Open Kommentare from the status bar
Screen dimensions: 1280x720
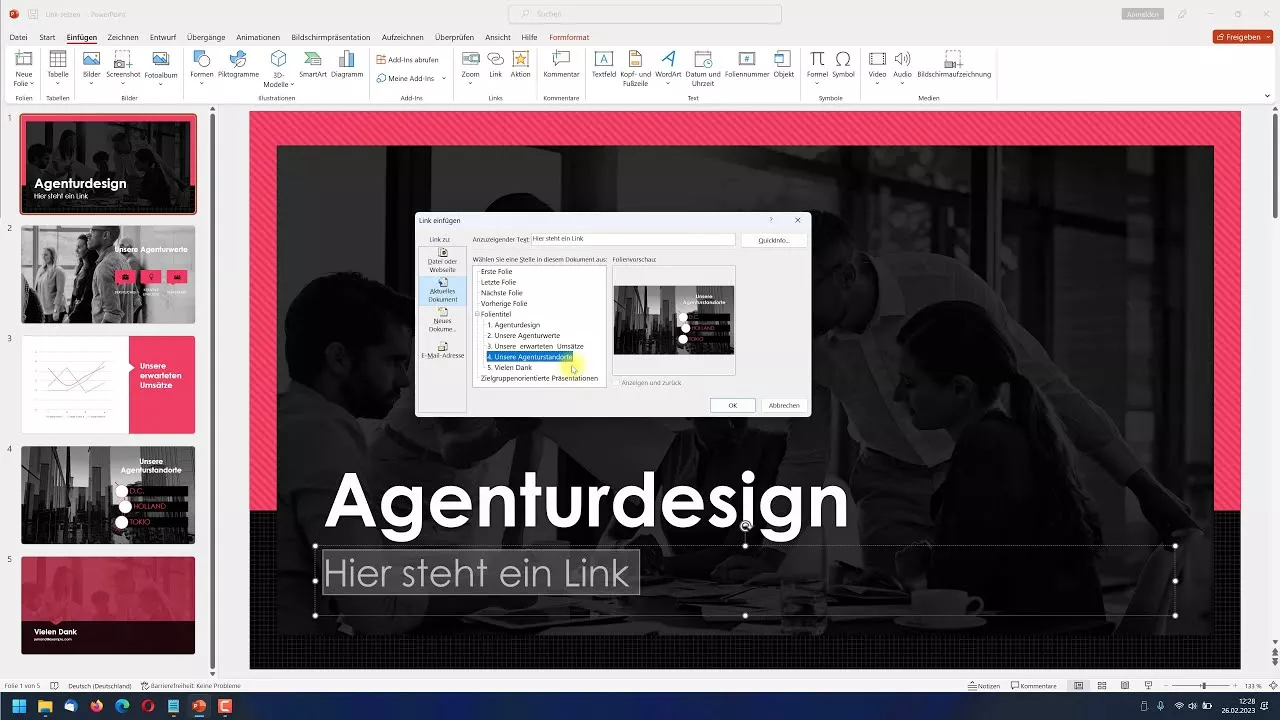tap(1034, 686)
